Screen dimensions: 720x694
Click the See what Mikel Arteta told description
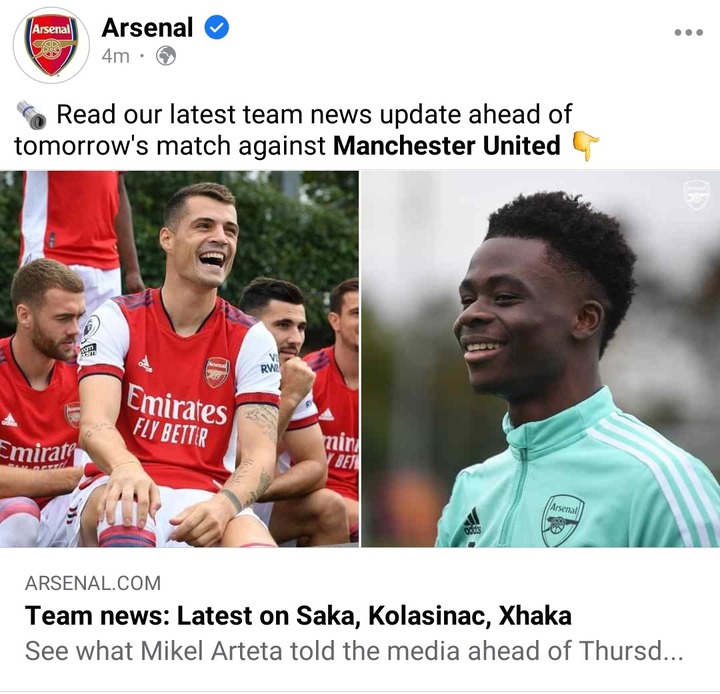pos(354,651)
